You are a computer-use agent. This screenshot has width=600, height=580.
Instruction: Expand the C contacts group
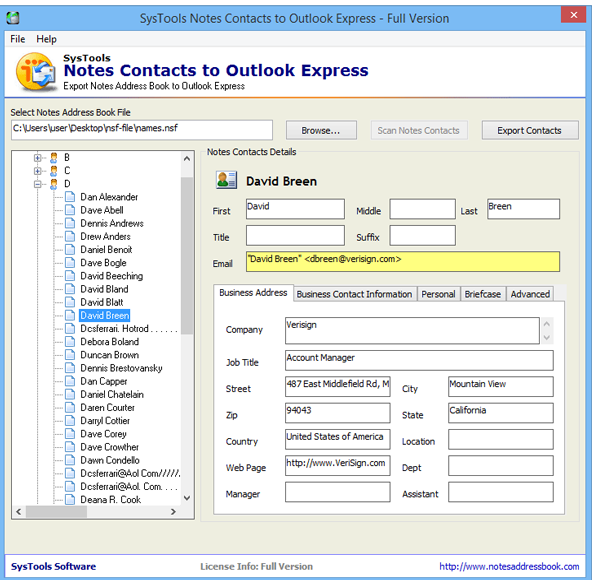[x=38, y=171]
